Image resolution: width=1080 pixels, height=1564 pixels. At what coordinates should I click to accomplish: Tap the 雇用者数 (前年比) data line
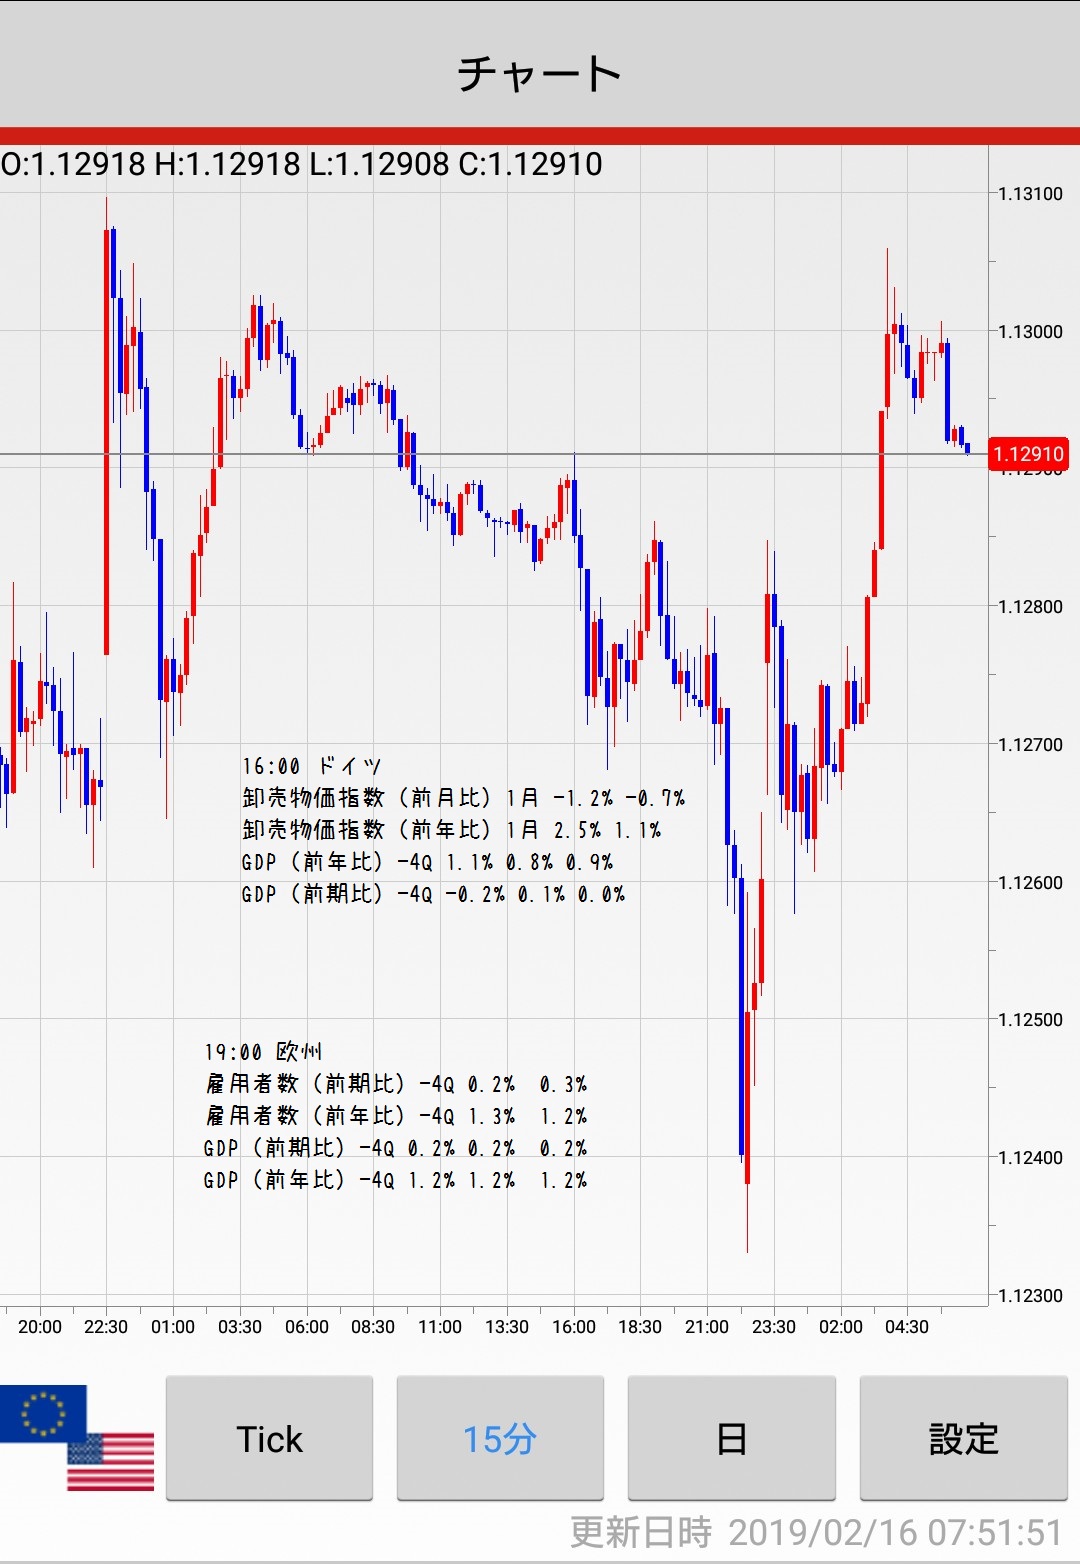click(396, 1116)
